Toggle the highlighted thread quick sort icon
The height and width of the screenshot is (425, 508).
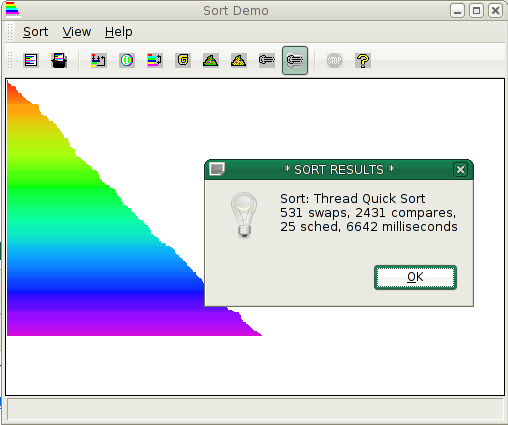295,61
